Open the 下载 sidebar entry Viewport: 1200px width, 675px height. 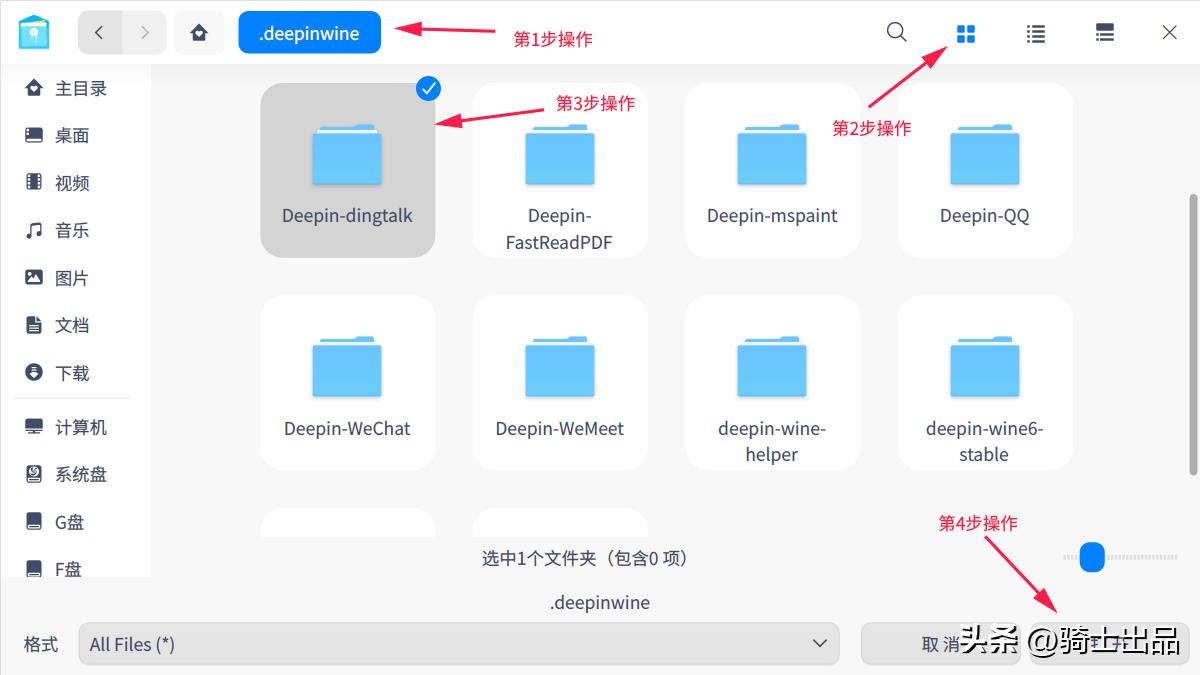(x=73, y=373)
